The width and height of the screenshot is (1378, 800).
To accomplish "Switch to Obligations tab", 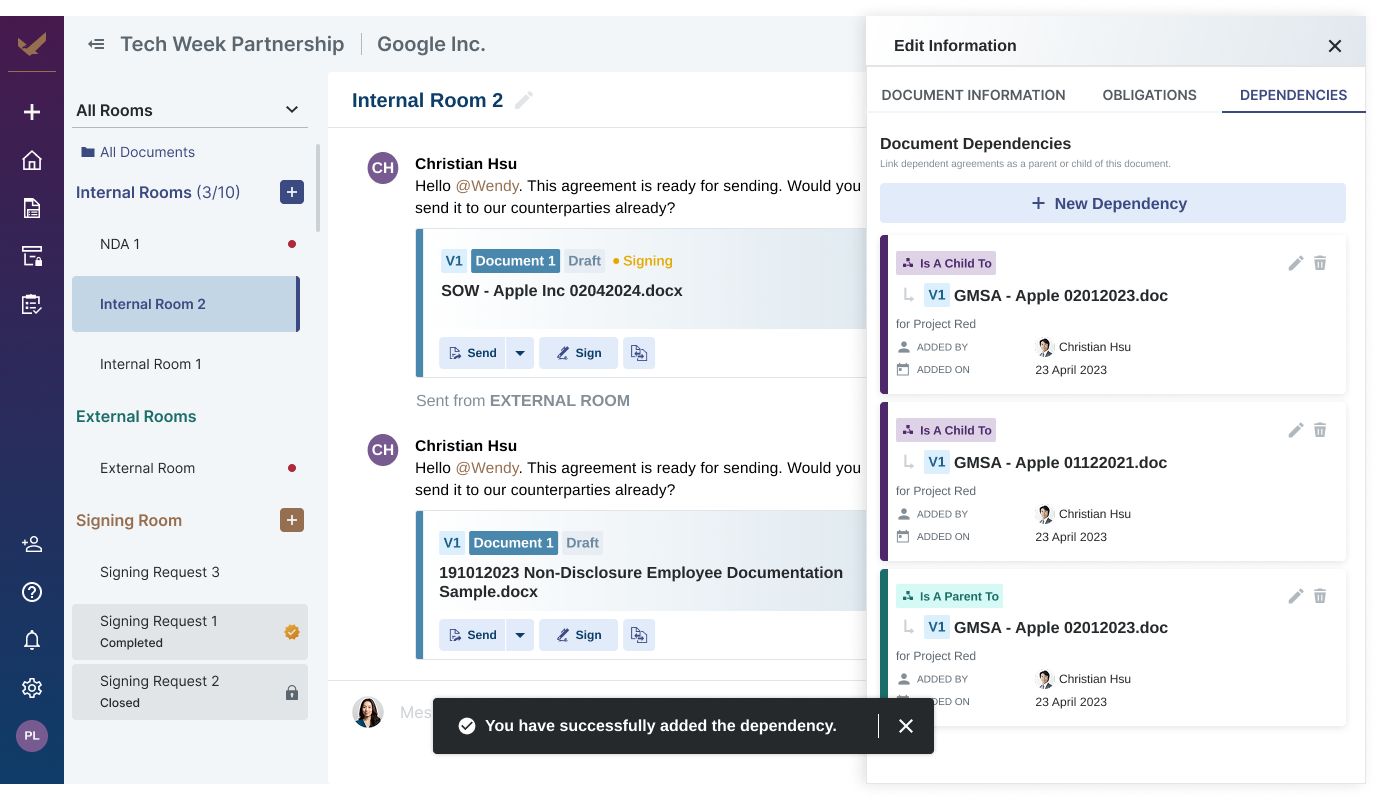I will [x=1149, y=95].
